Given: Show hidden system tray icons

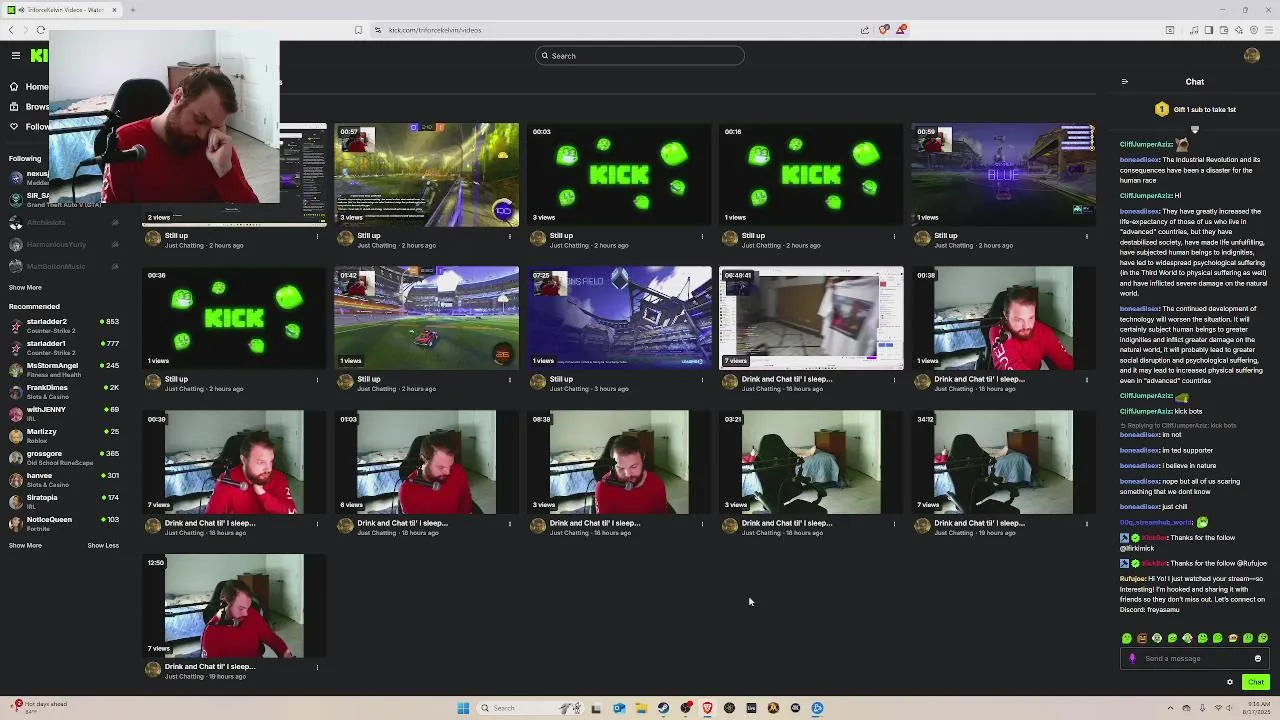Looking at the screenshot, I should click(x=1171, y=708).
